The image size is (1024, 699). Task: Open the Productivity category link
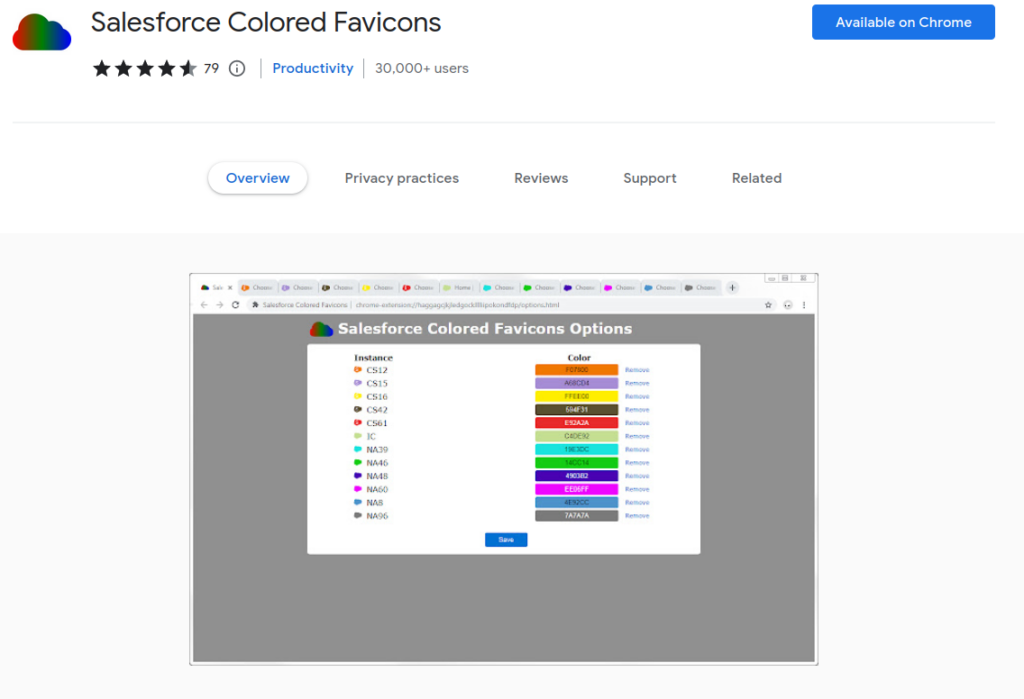(313, 68)
